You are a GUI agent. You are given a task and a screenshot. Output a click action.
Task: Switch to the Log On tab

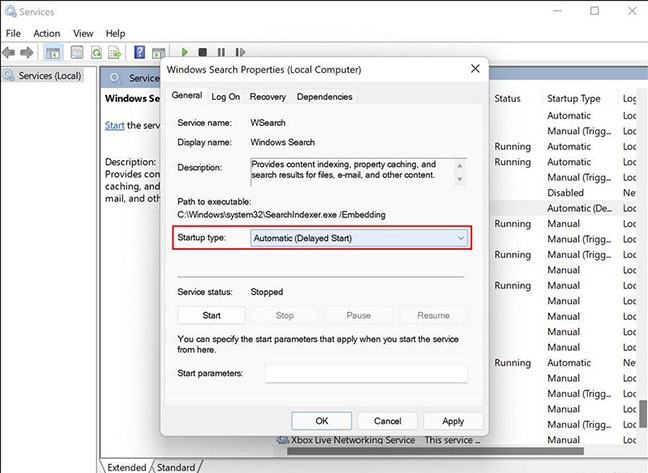(225, 97)
